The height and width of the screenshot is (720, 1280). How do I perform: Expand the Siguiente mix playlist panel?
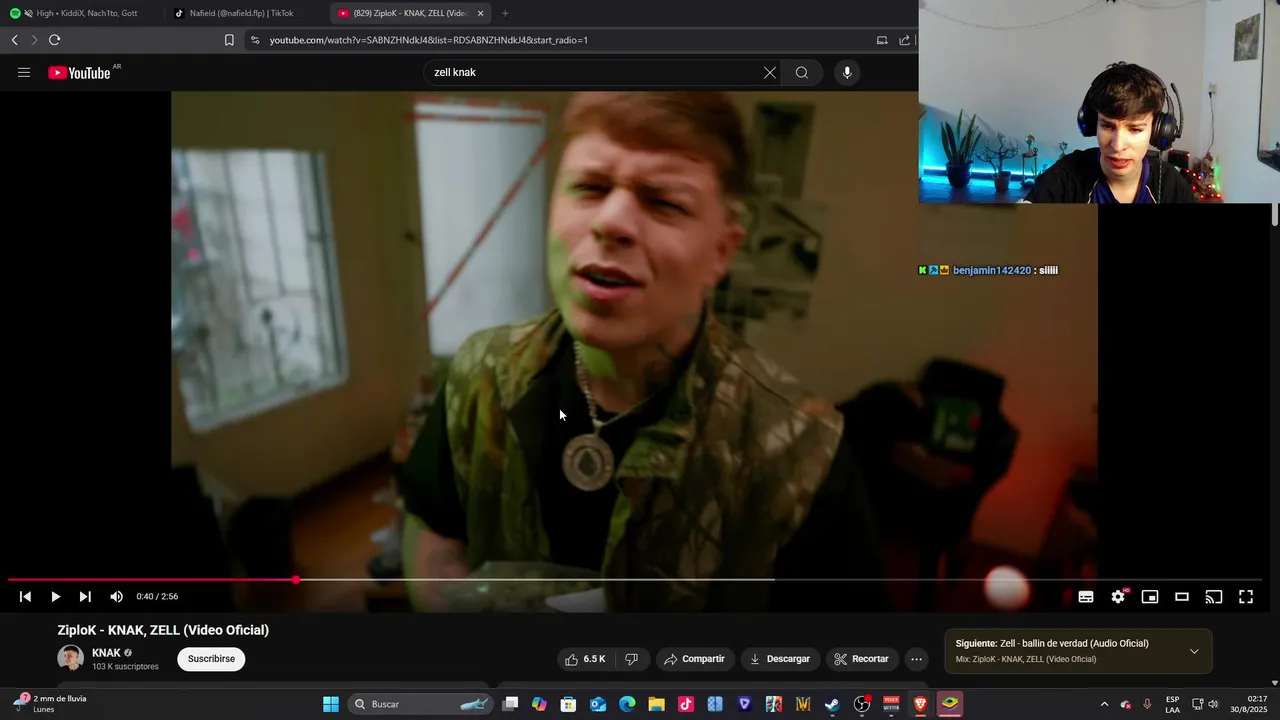pyautogui.click(x=1194, y=651)
